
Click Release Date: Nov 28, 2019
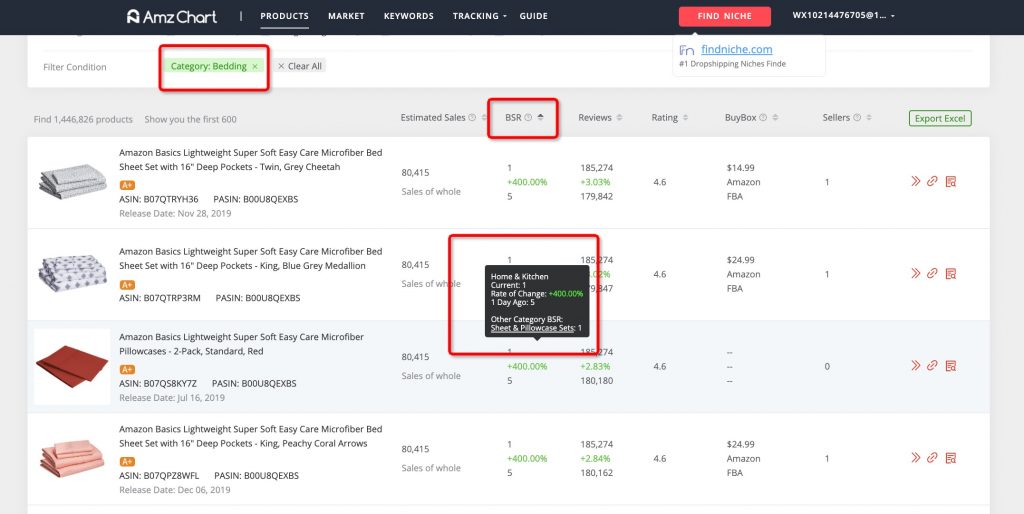175,214
